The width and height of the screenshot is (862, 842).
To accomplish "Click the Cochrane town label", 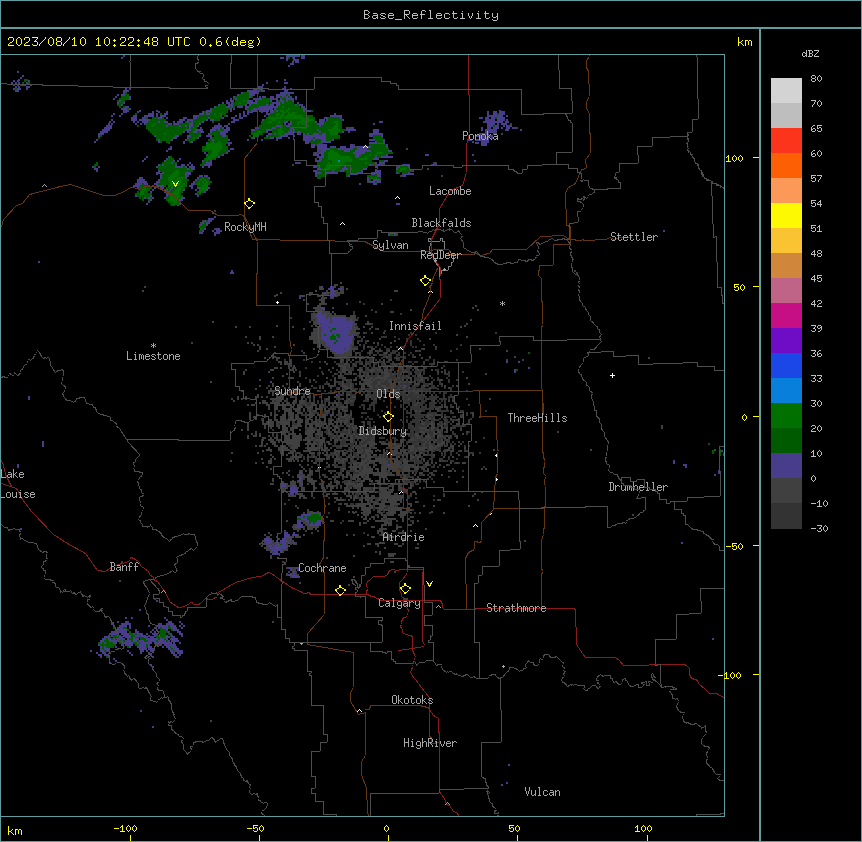I will 322,568.
